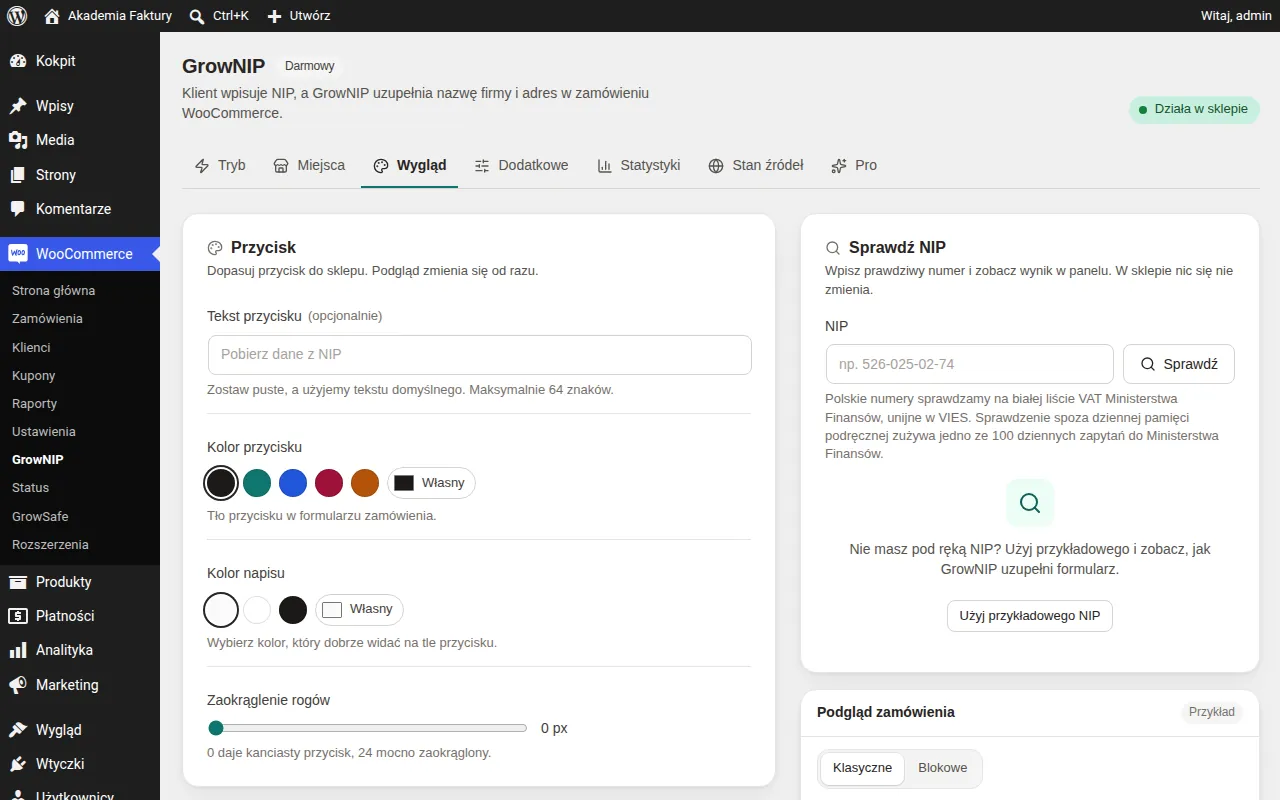Click the NIP number input field
Image resolution: width=1280 pixels, height=800 pixels.
pos(970,364)
